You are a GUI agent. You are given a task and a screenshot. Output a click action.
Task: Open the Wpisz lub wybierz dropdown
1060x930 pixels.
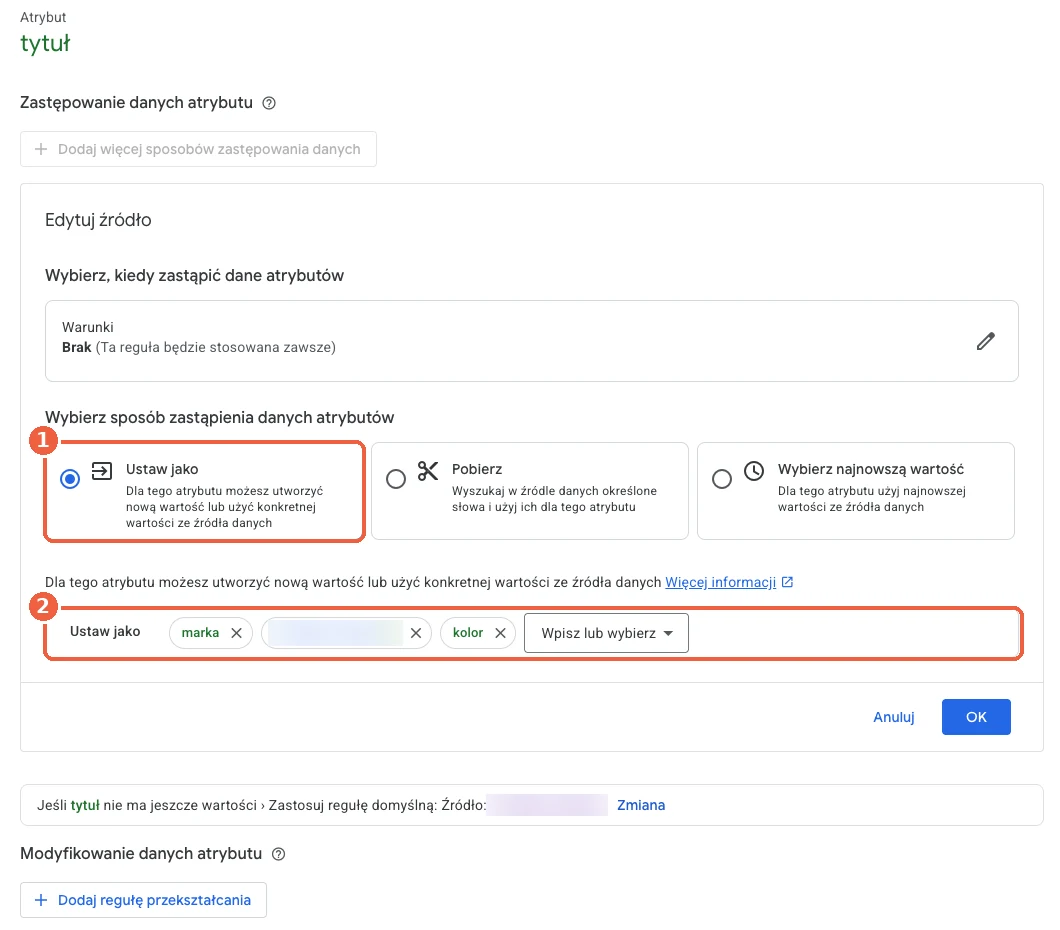(x=606, y=633)
